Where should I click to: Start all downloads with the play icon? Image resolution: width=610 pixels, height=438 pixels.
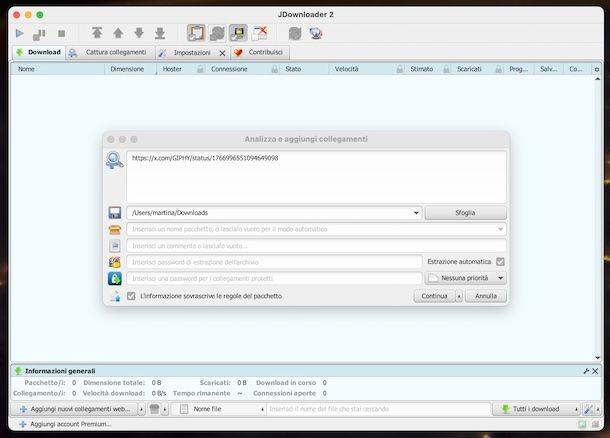point(19,33)
